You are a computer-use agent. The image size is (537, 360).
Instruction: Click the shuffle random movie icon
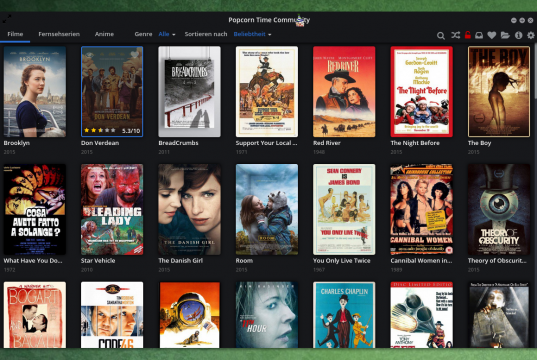click(x=455, y=35)
